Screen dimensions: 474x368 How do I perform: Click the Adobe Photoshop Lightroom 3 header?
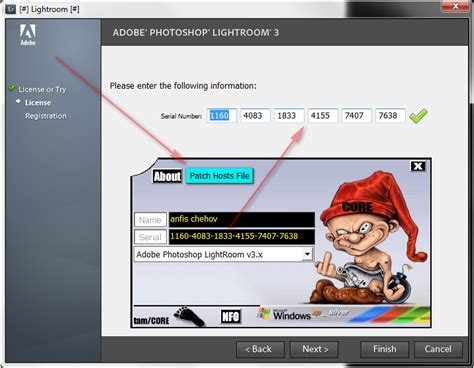pyautogui.click(x=196, y=33)
